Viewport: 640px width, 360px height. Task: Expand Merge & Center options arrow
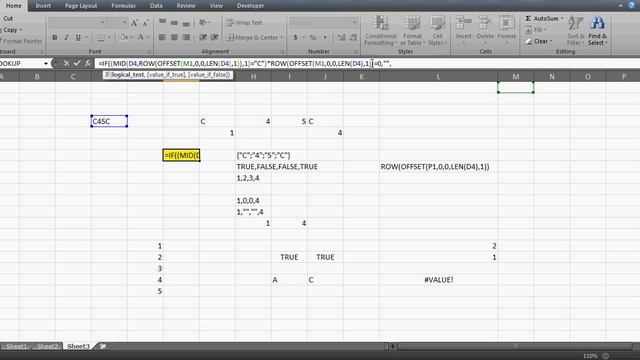282,38
